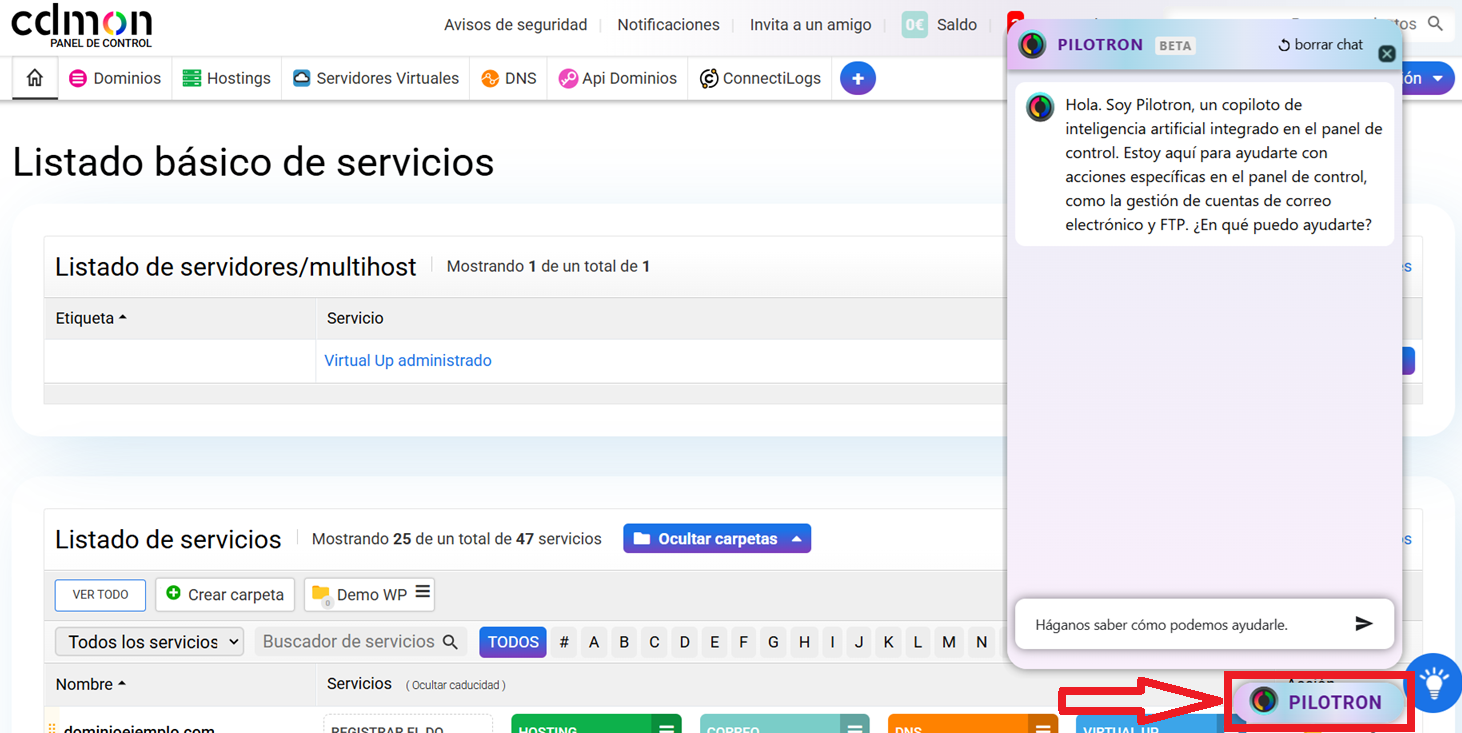Select TODOS letter filter
The image size is (1462, 733).
tap(513, 642)
